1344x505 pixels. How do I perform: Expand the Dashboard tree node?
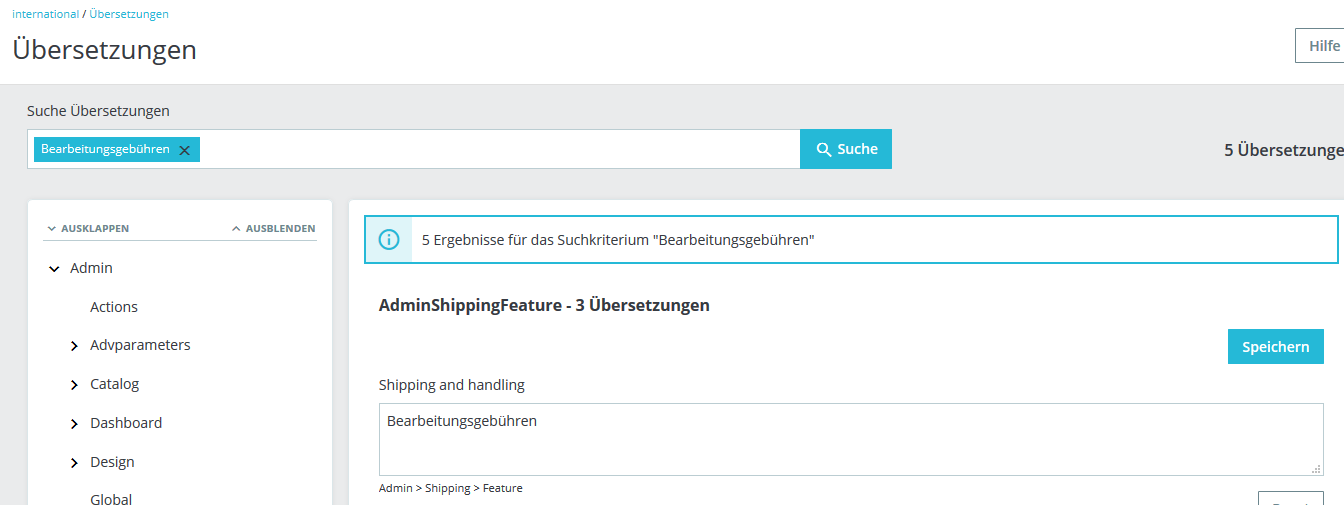74,424
